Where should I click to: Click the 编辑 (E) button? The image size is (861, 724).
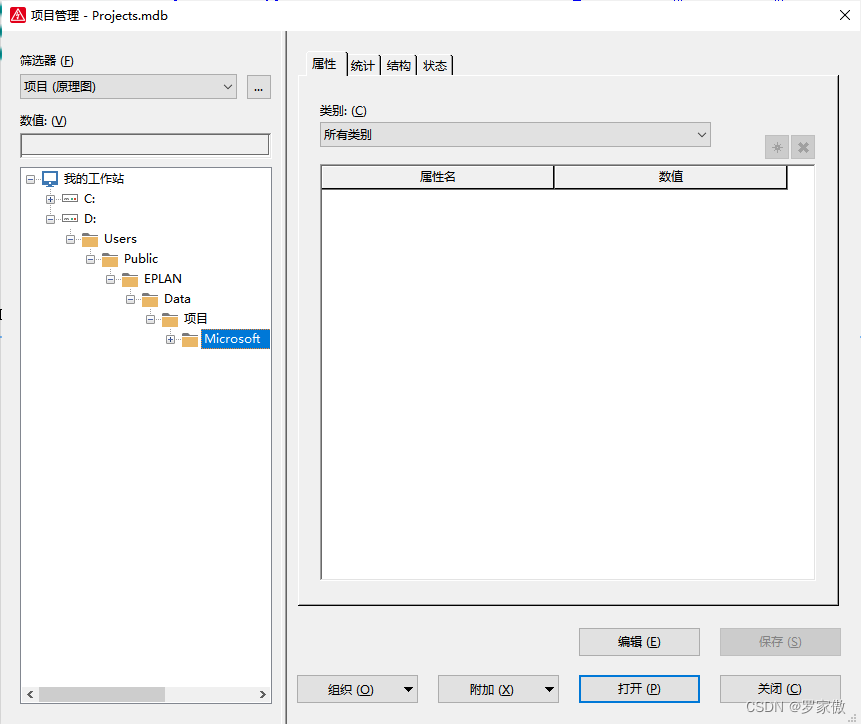pyautogui.click(x=639, y=642)
